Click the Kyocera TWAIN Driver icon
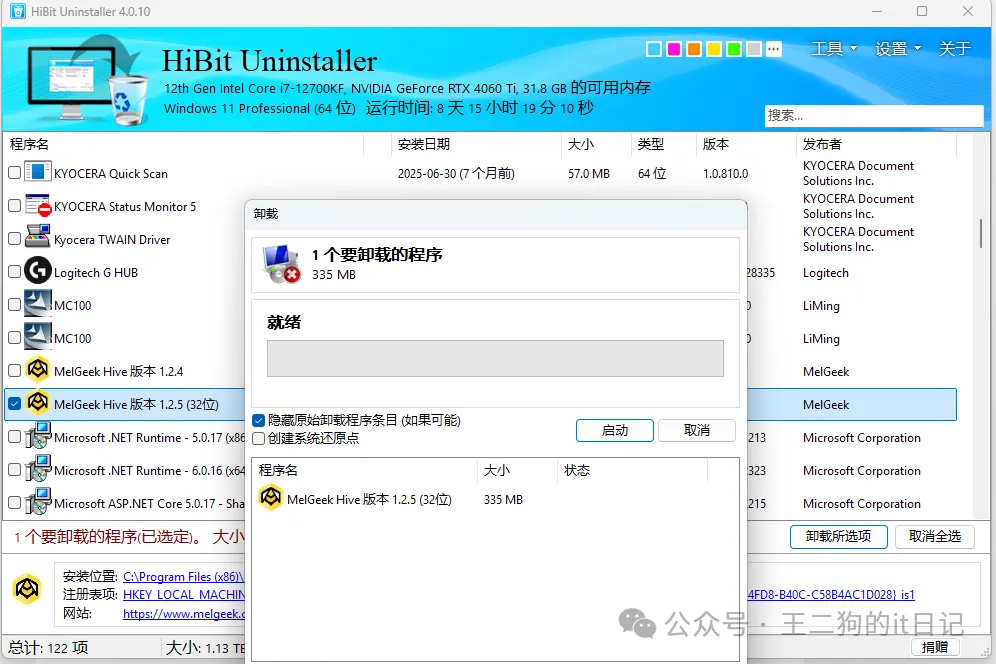Image resolution: width=996 pixels, height=664 pixels. pos(37,237)
